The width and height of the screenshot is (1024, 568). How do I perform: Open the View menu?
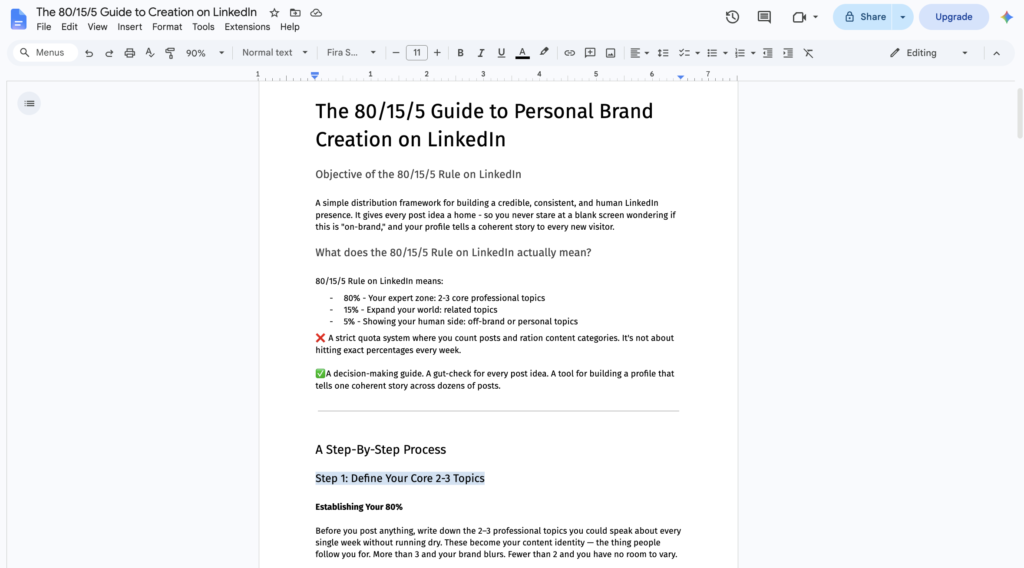pos(97,27)
